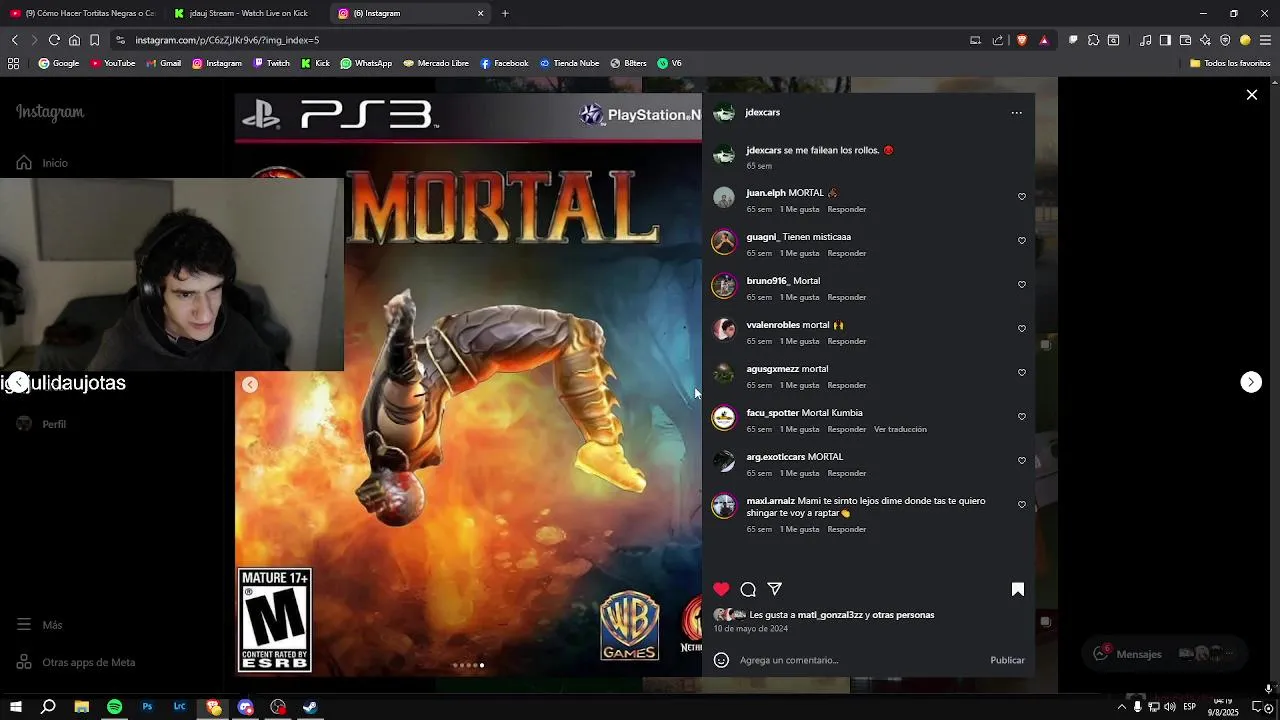Show hidden system tray icons
This screenshot has height=720, width=1280.
pyautogui.click(x=1122, y=707)
